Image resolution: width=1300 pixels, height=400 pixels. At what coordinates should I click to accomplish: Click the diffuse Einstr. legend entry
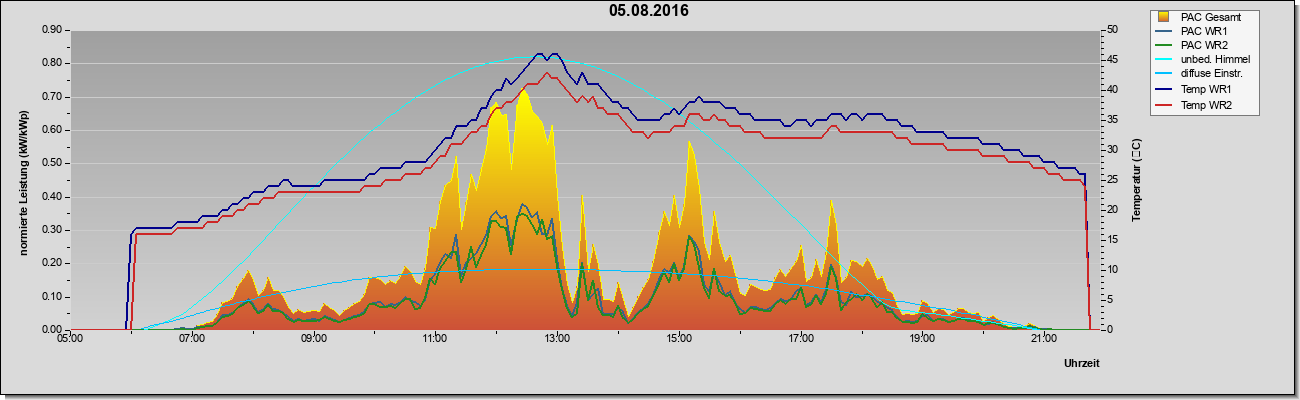(1203, 75)
